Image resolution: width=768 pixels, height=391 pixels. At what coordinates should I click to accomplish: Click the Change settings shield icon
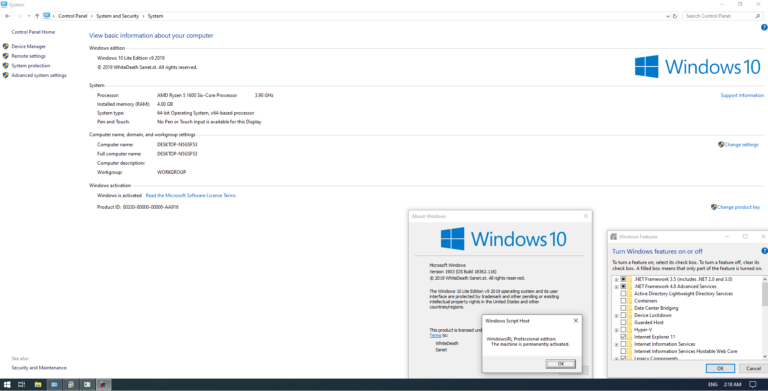tap(720, 145)
